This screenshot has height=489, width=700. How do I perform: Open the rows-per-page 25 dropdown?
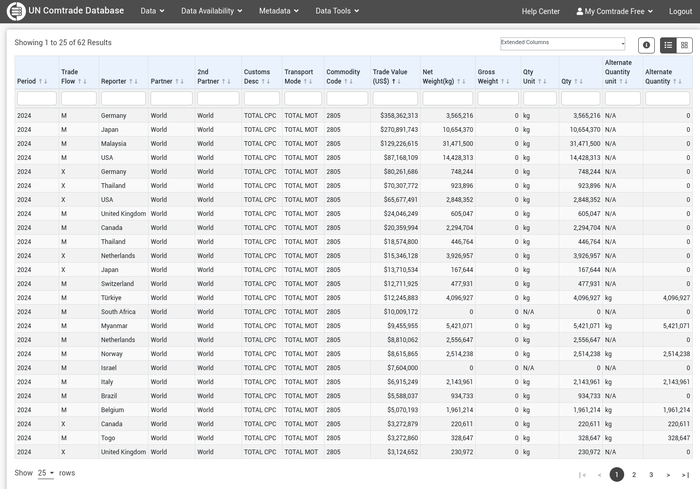(x=46, y=473)
